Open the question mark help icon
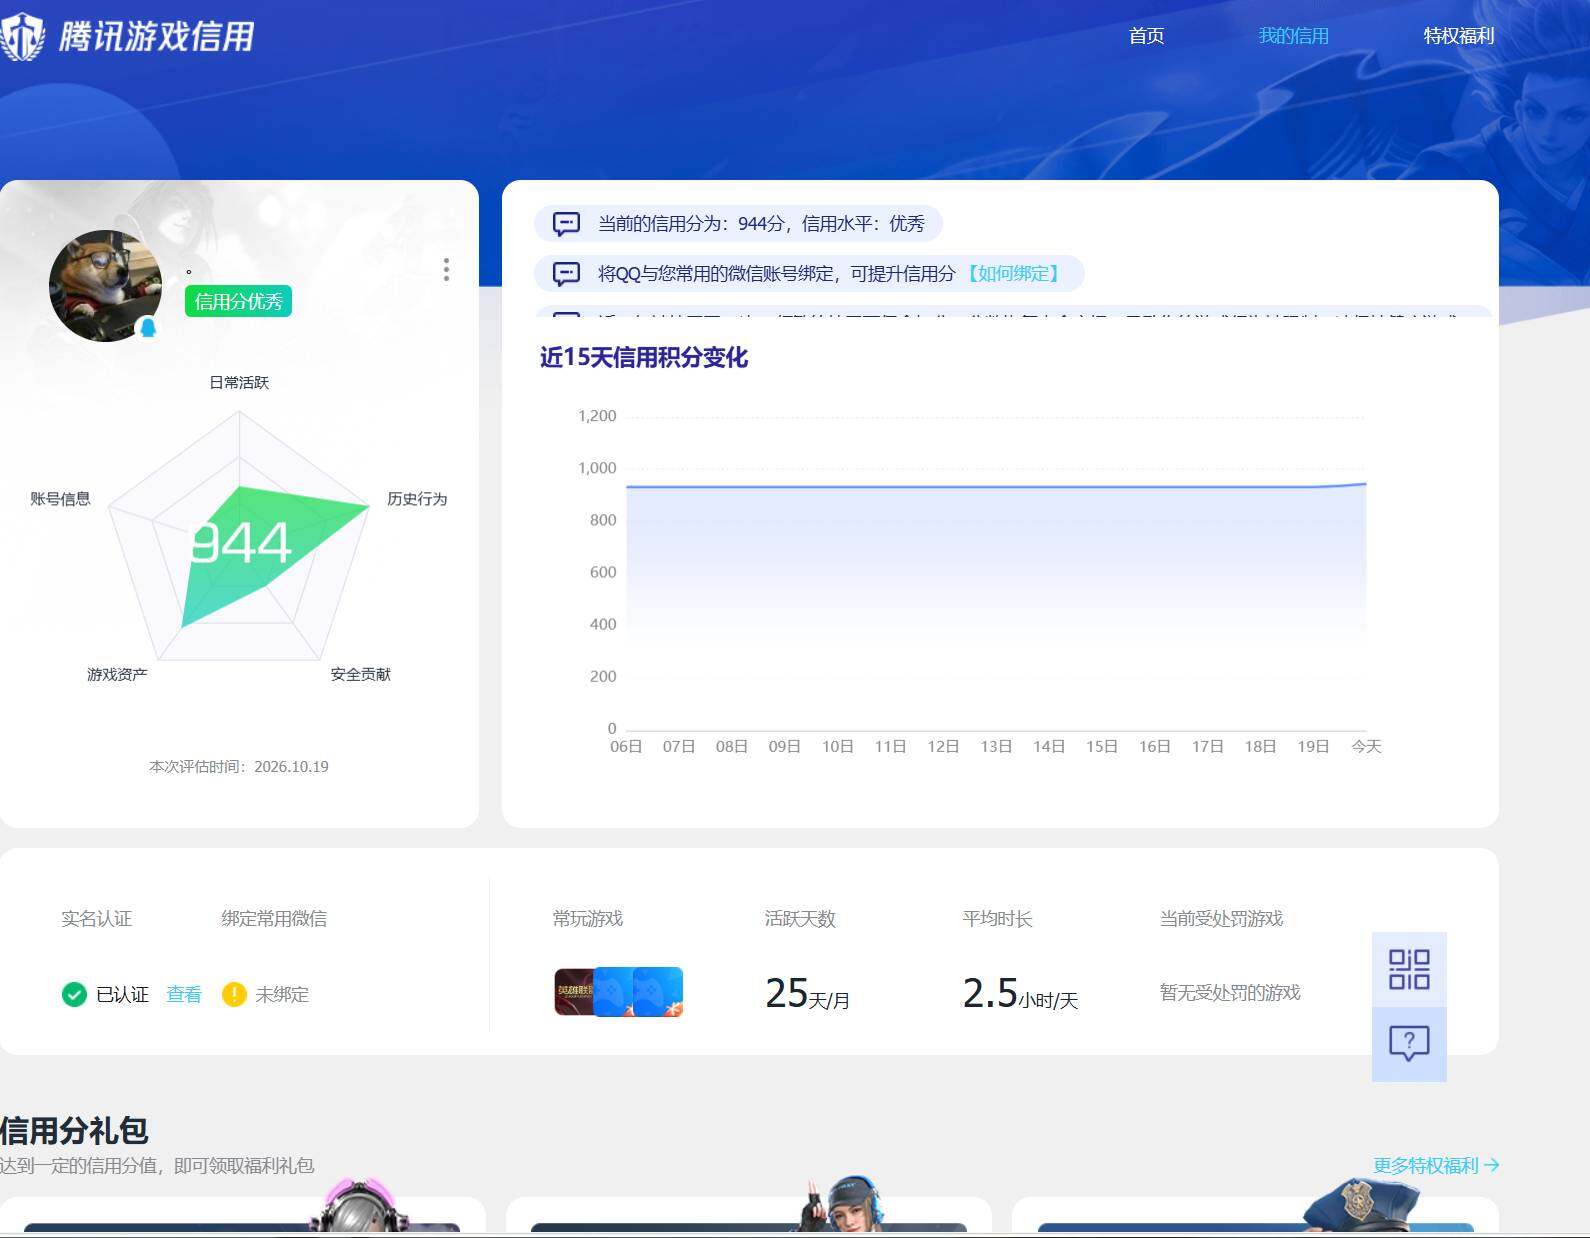This screenshot has width=1590, height=1238. (x=1409, y=1044)
